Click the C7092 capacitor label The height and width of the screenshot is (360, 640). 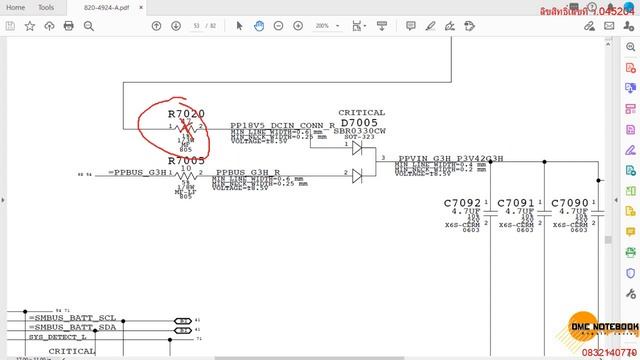click(x=462, y=203)
